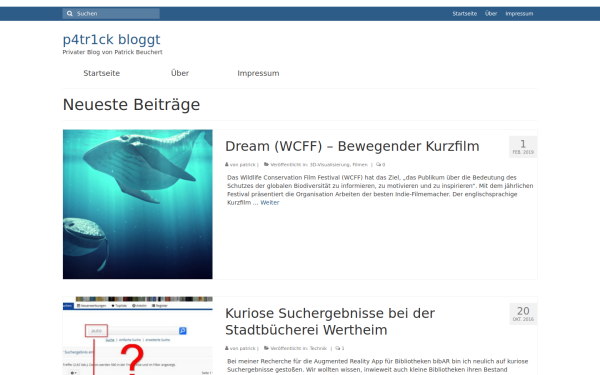Image resolution: width=600 pixels, height=375 pixels.
Task: Click author patrick on the Kuriose Suchergebnisse post
Action: (247, 348)
